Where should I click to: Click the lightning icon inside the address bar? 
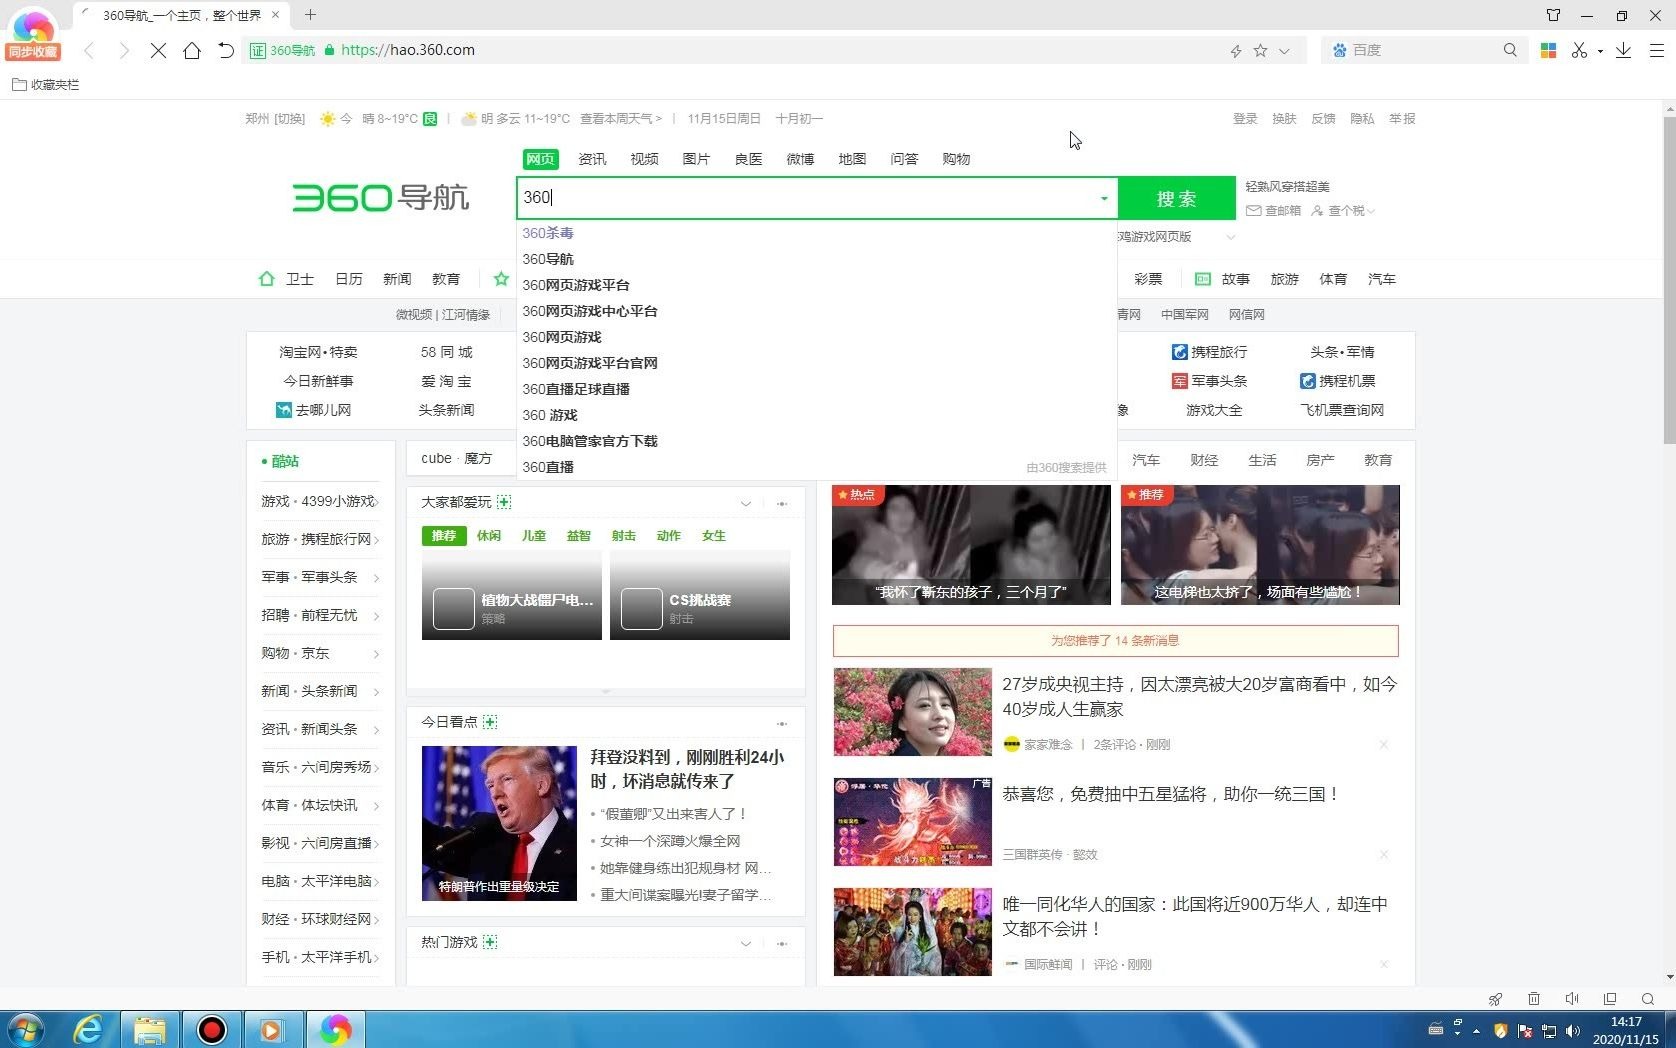(x=1236, y=50)
